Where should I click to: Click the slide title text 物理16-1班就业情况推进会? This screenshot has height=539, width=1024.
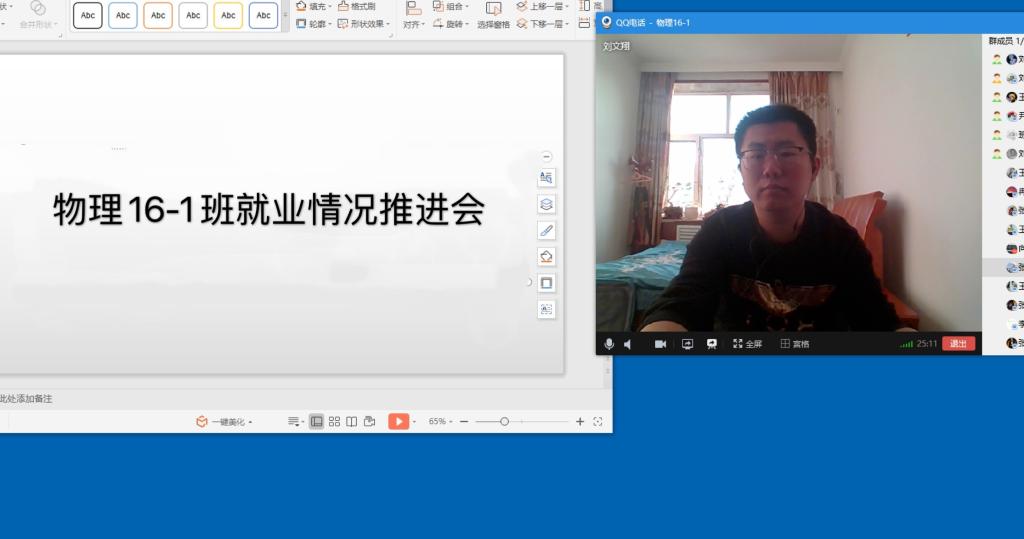(x=268, y=210)
